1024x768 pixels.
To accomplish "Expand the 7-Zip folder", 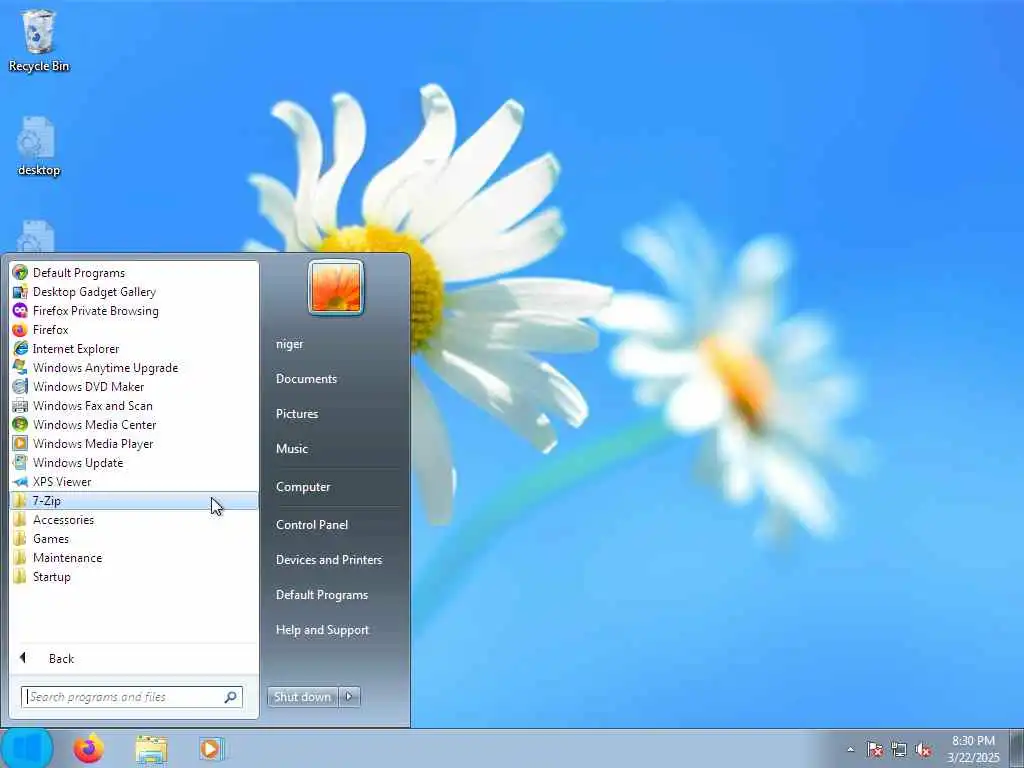I will 134,501.
